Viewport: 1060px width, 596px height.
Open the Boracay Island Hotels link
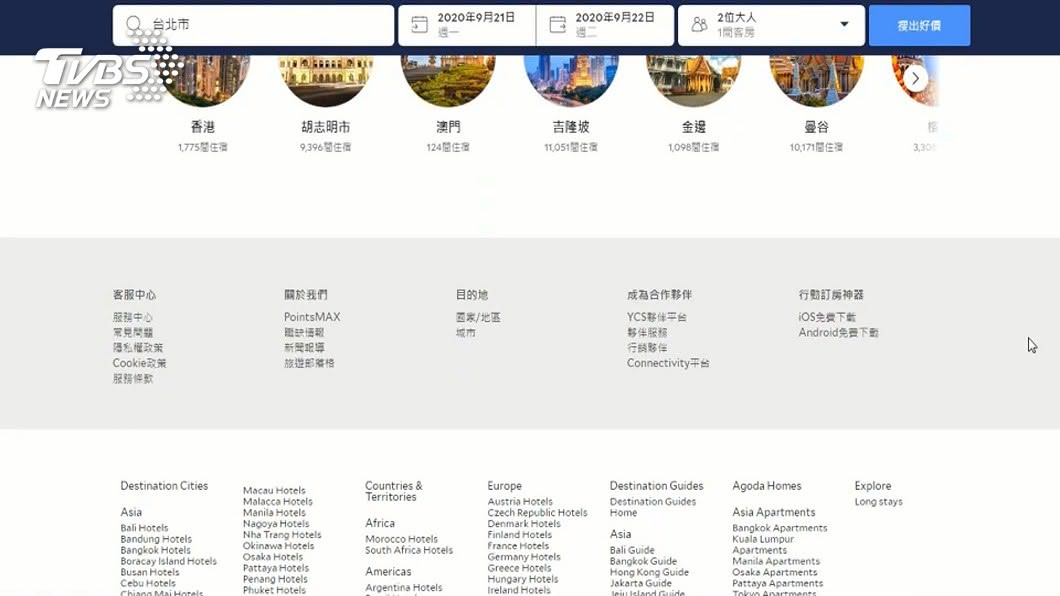(x=168, y=561)
